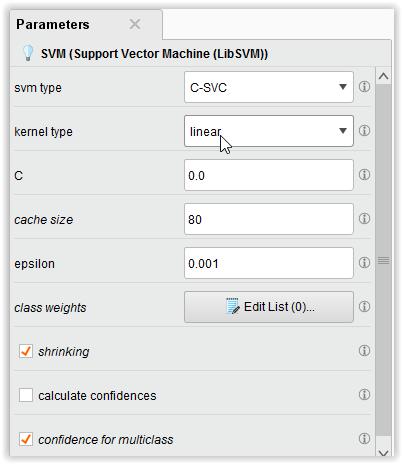Viewport: 402px width, 464px height.
Task: Open the svm type C-SVC dropdown
Action: click(269, 87)
